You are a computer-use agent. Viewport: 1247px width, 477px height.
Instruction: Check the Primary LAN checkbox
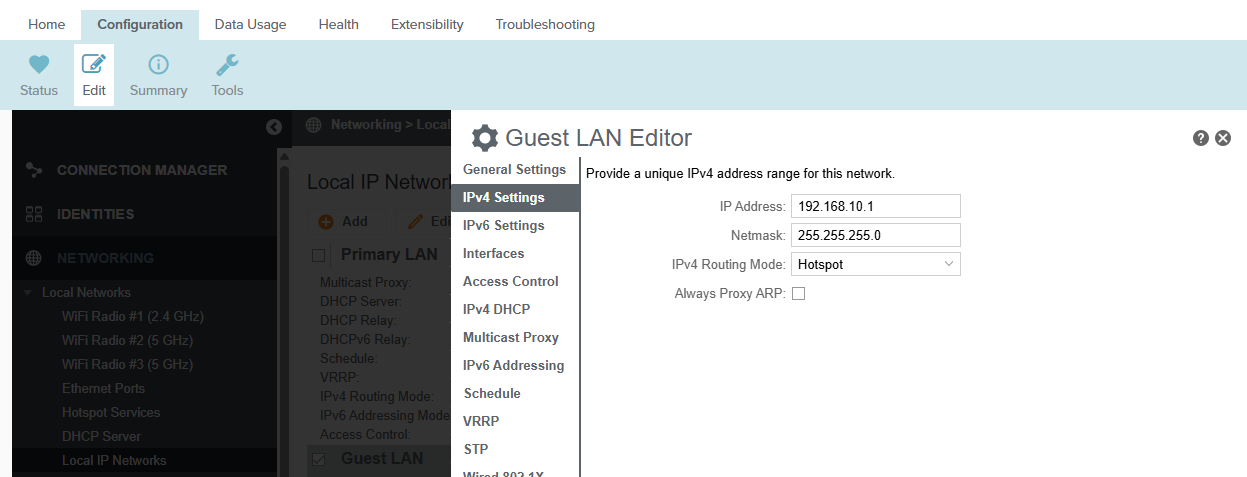[319, 255]
